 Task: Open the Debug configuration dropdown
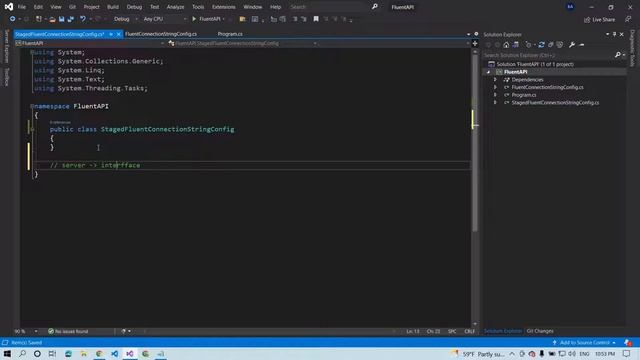[125, 19]
